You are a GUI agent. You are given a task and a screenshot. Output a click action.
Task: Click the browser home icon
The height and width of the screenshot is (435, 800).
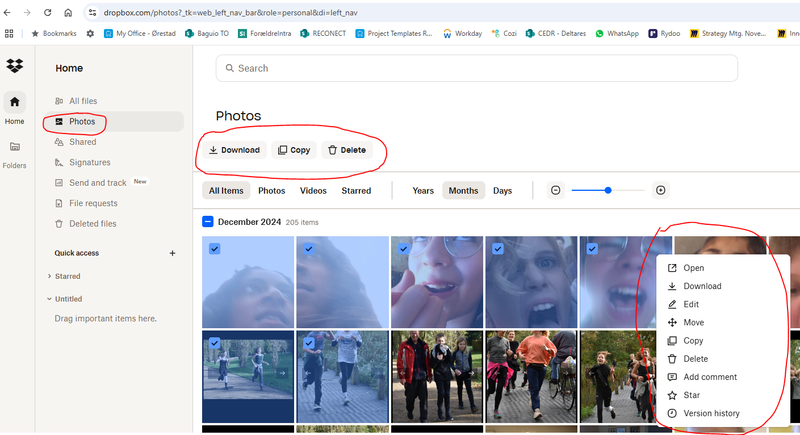(68, 12)
